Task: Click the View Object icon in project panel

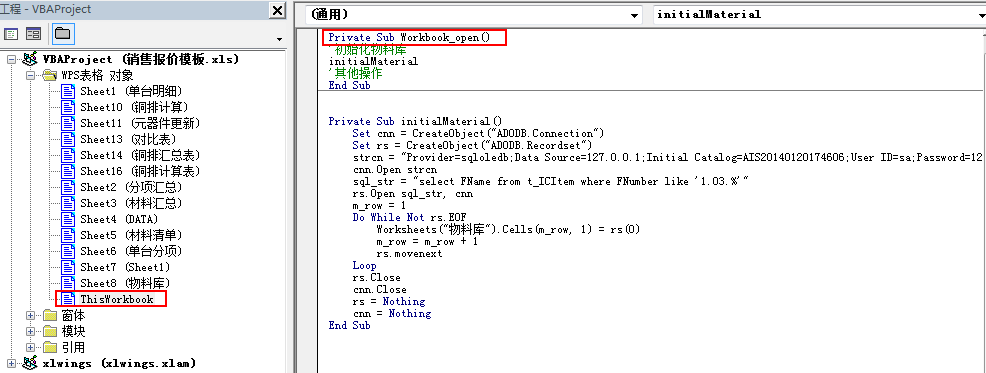Action: [x=33, y=34]
